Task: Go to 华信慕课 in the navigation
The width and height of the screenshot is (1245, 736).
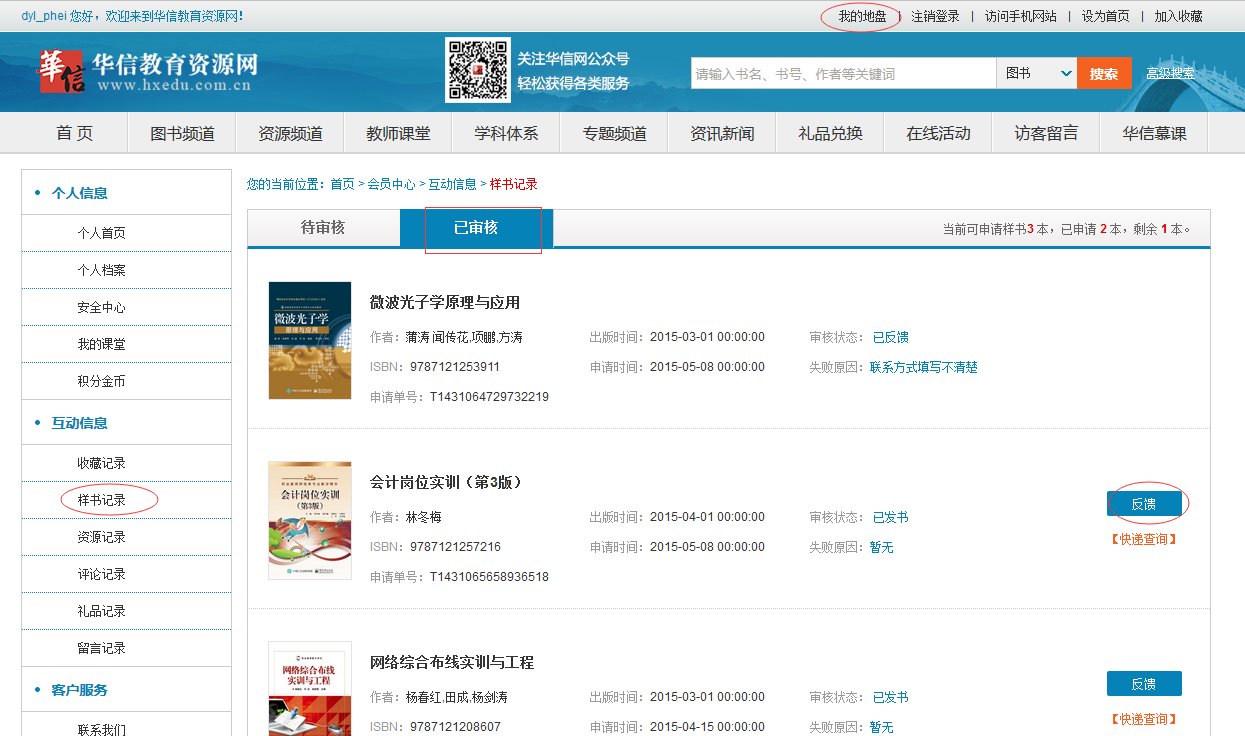Action: click(x=1152, y=132)
